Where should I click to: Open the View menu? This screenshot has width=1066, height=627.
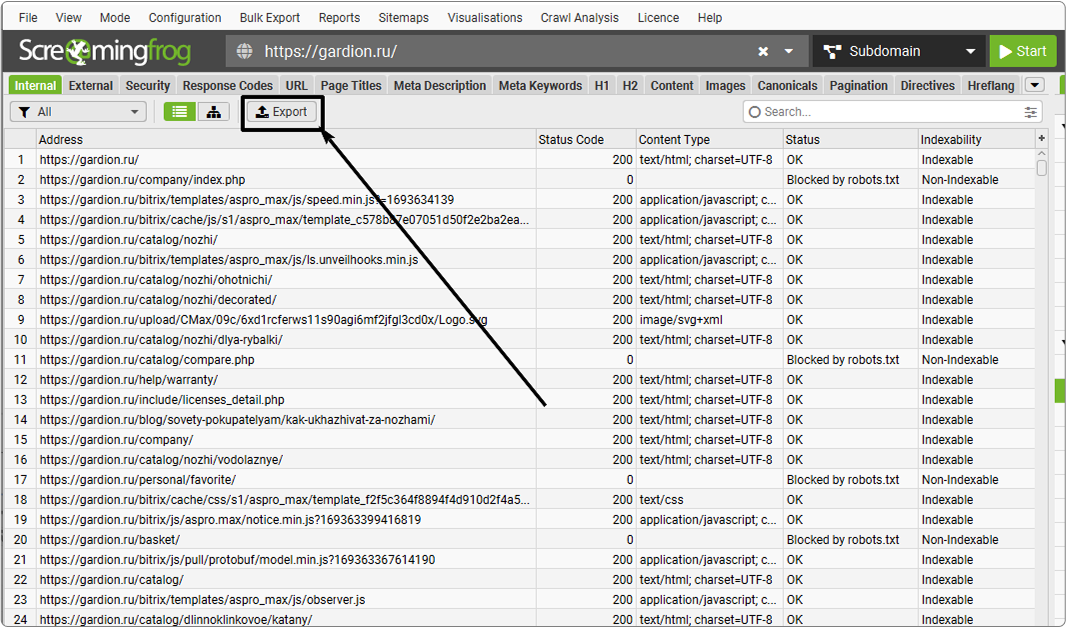69,18
